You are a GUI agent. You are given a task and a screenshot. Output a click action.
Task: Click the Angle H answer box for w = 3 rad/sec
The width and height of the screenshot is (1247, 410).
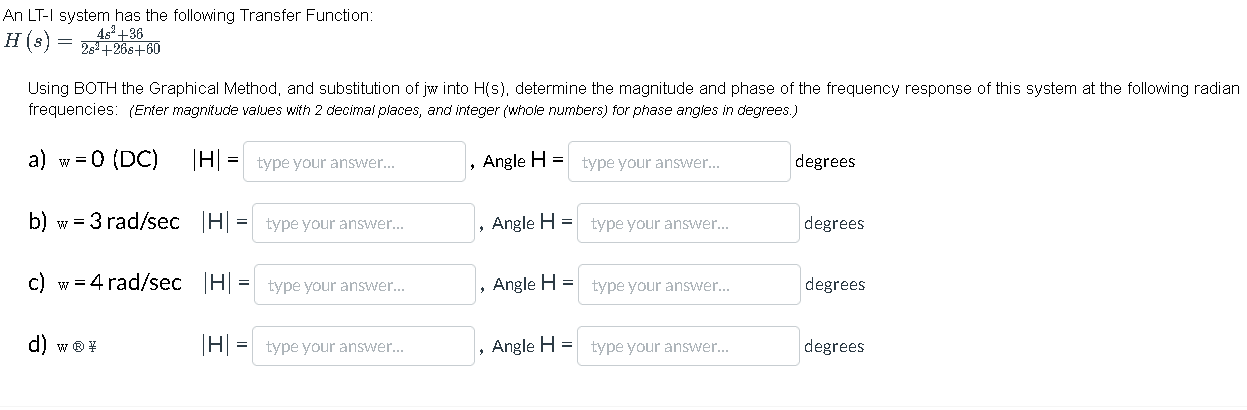coord(689,223)
